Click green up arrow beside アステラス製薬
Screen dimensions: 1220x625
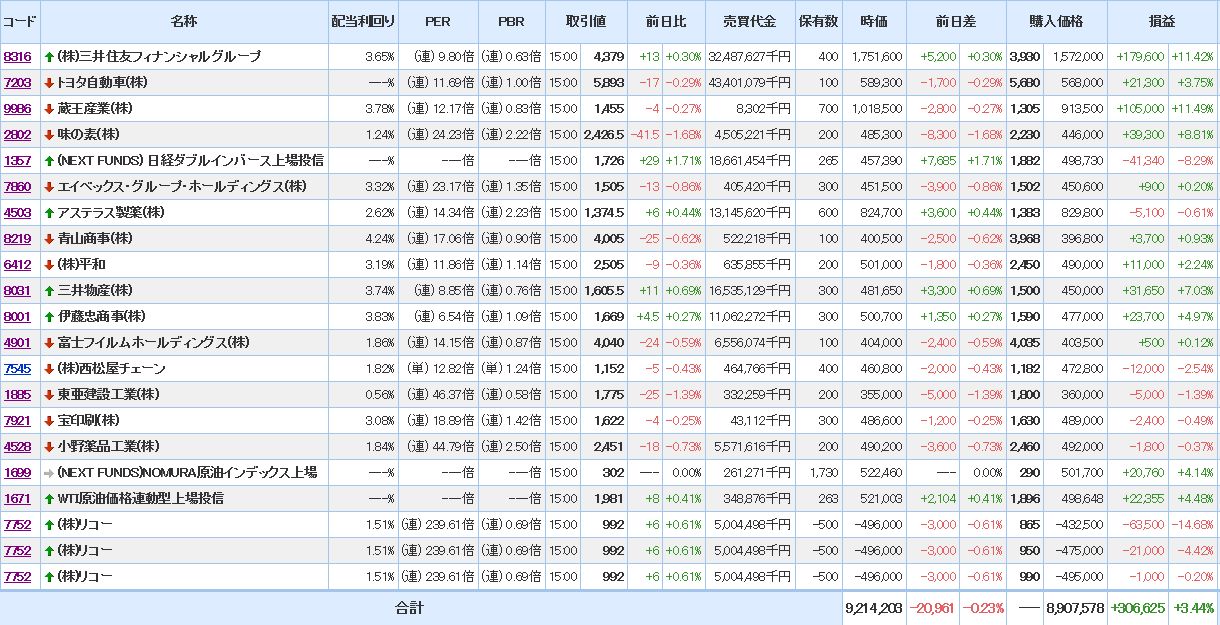coord(49,213)
